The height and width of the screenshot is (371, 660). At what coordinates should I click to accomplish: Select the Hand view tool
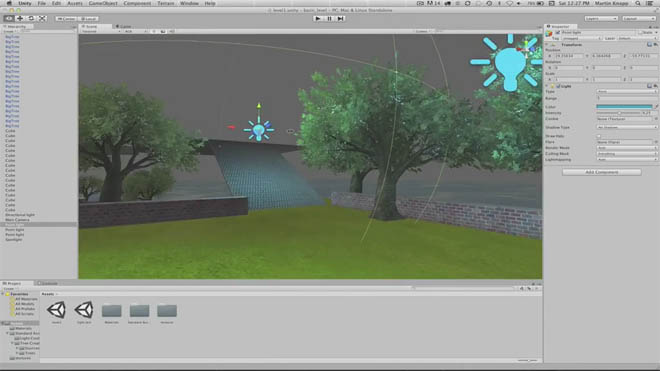coord(9,19)
